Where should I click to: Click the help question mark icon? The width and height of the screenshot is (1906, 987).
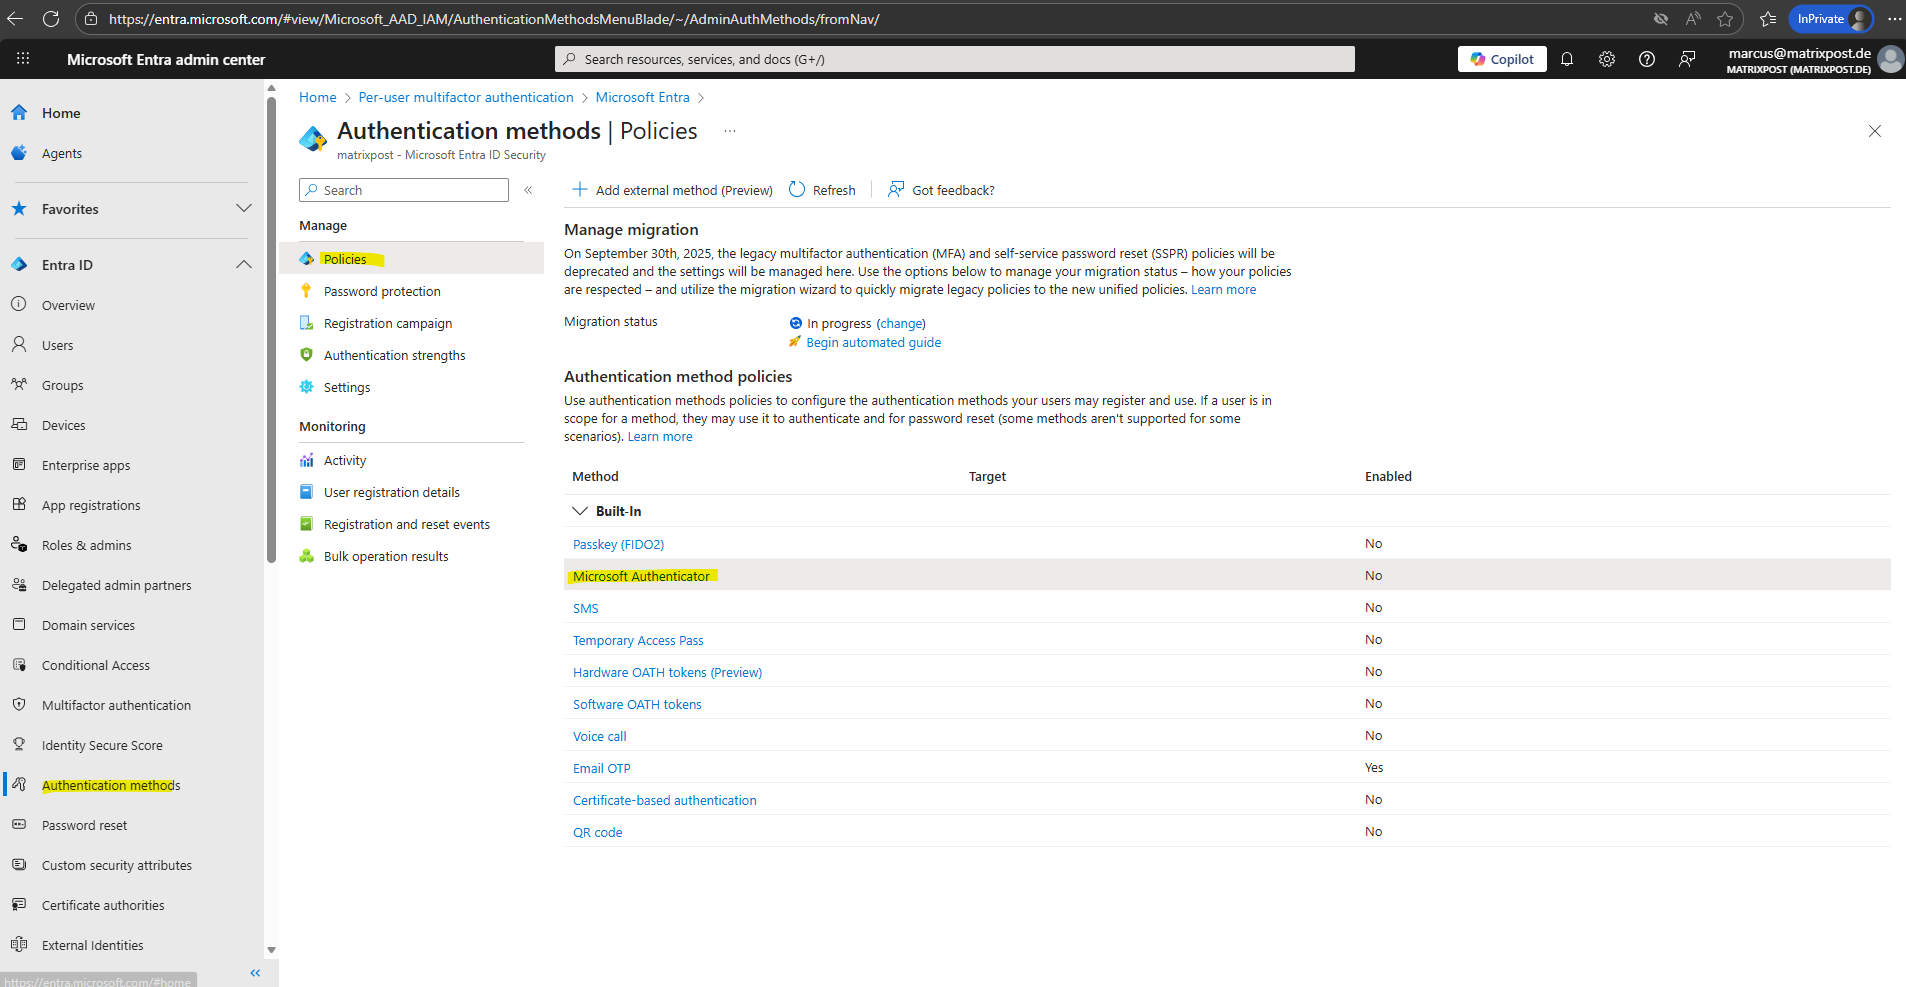click(x=1647, y=59)
